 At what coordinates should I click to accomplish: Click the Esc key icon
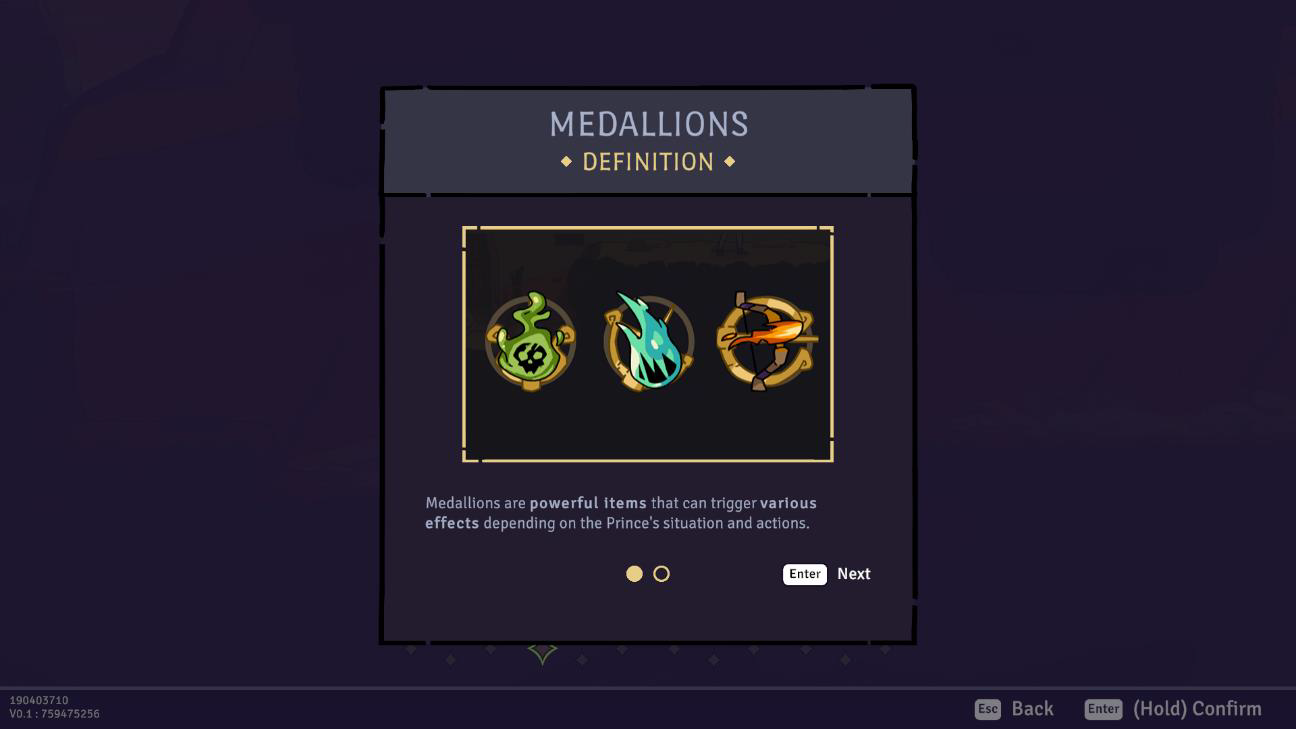click(988, 709)
